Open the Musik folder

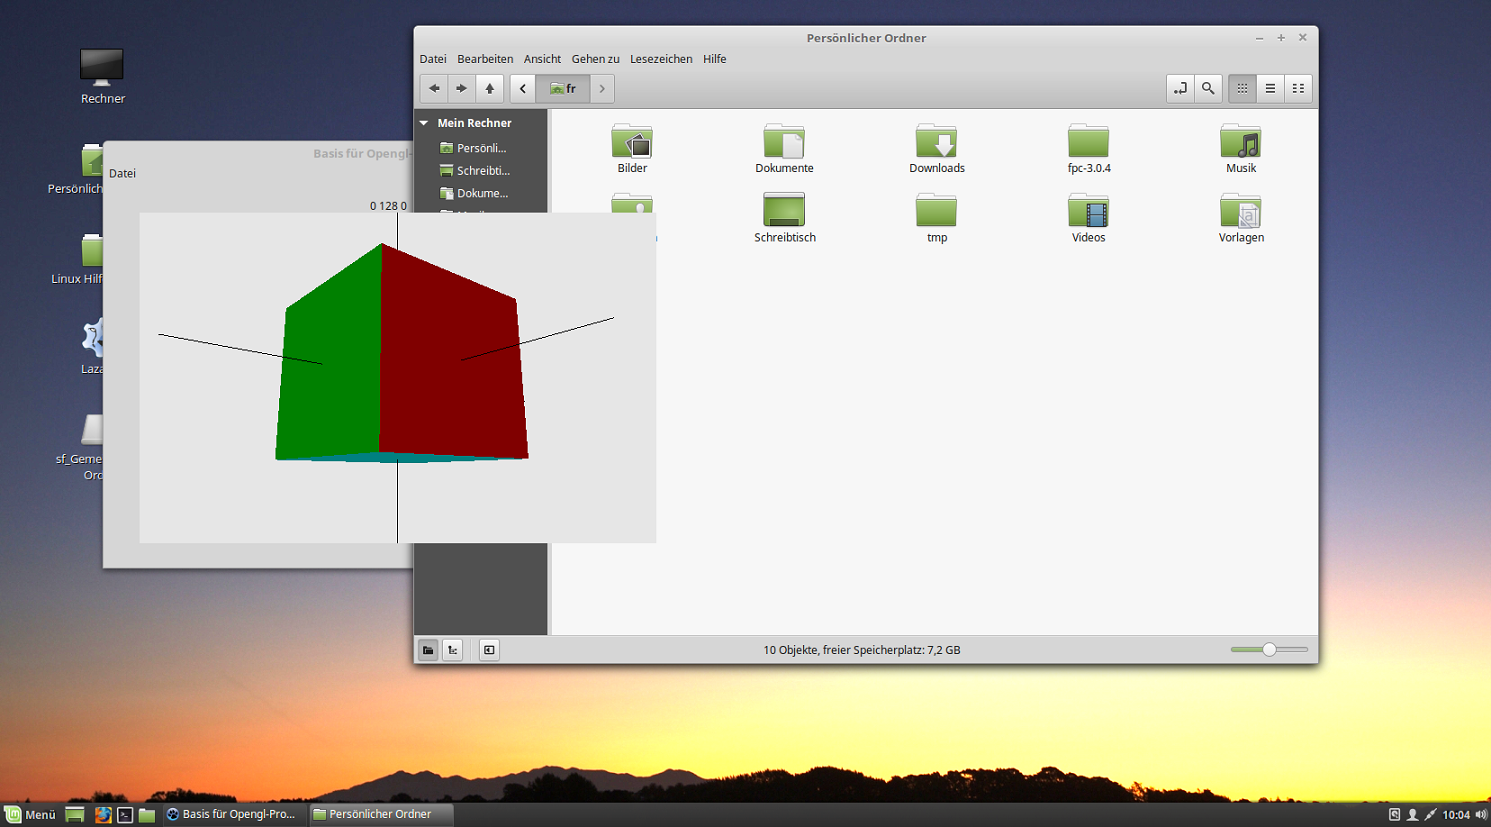pos(1240,149)
